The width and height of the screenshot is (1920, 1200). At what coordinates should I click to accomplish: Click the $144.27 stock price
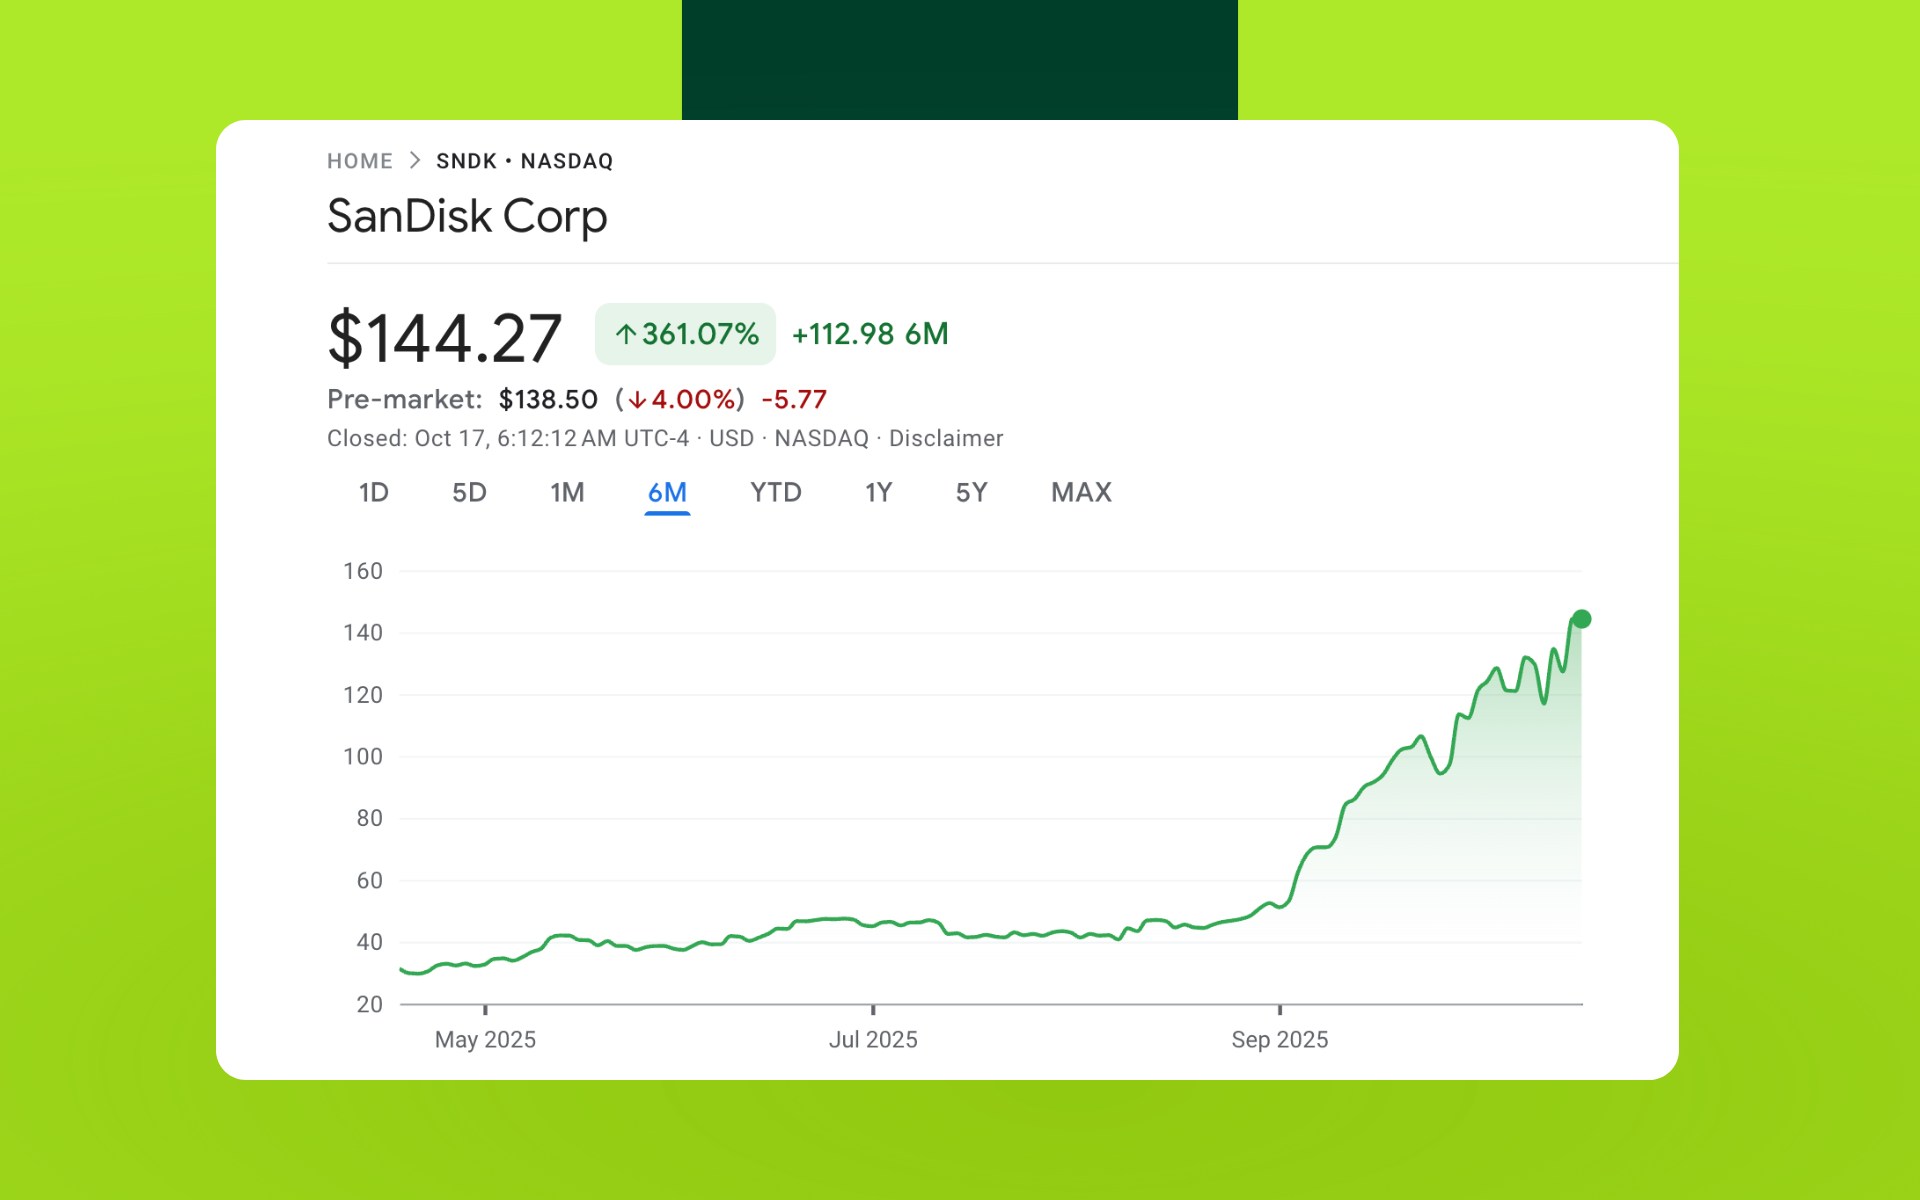point(444,338)
